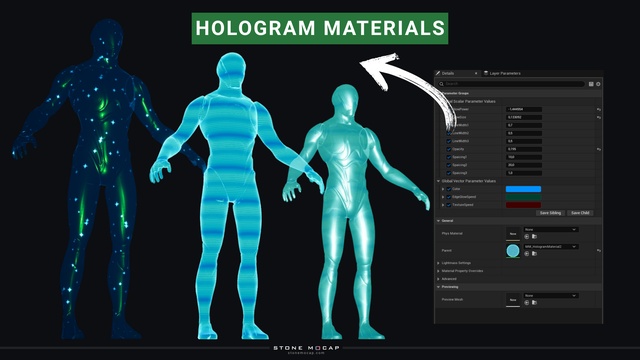The image size is (640, 360).
Task: Select the Details tab
Action: click(x=448, y=73)
